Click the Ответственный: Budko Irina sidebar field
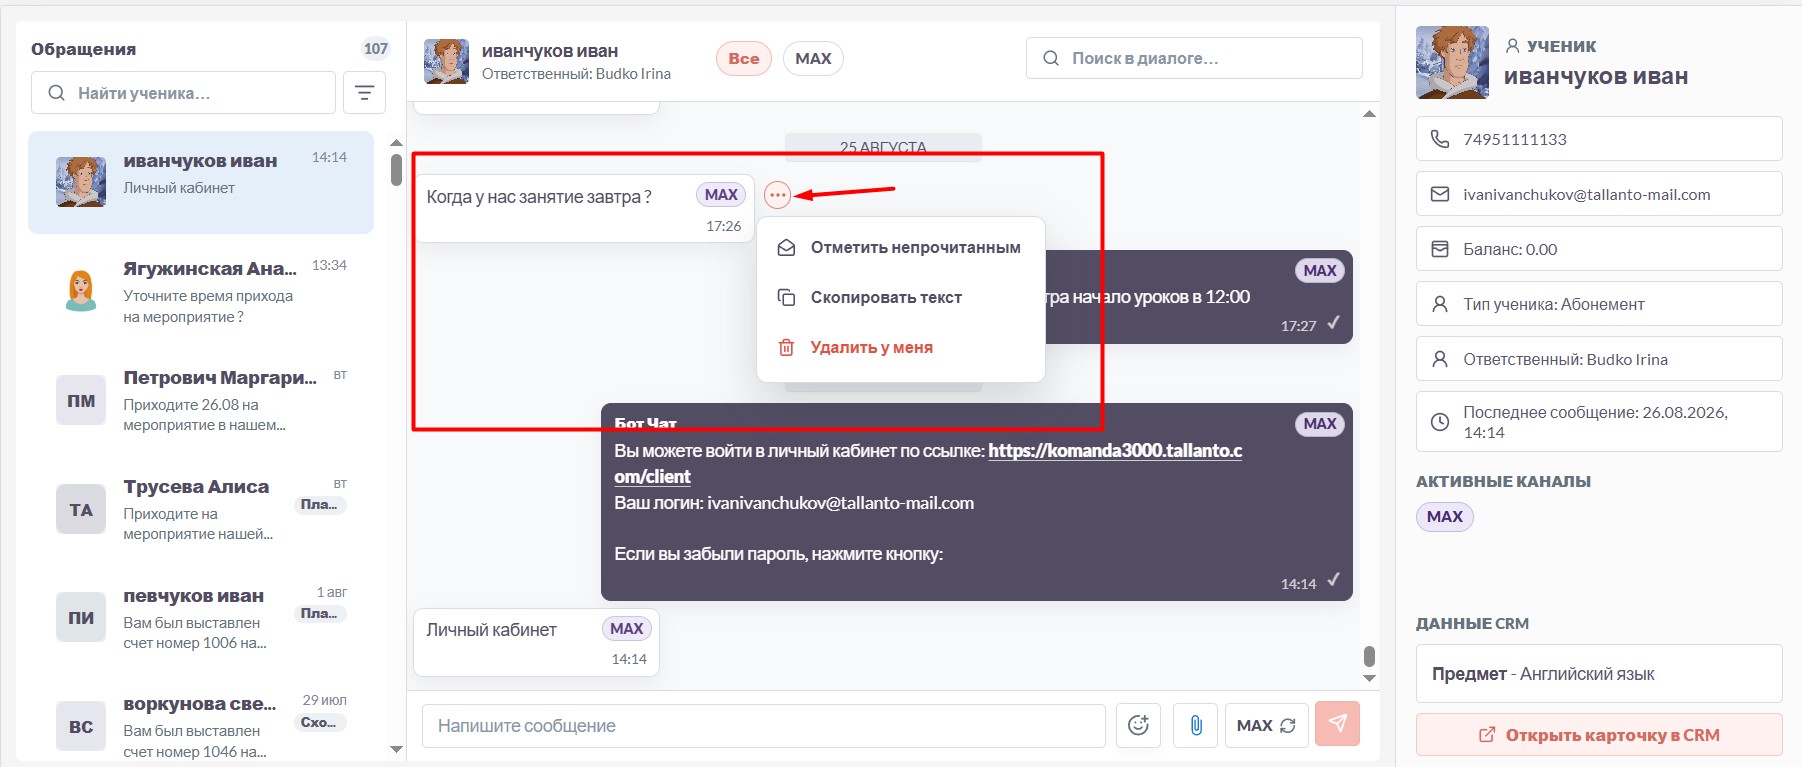This screenshot has height=767, width=1802. pyautogui.click(x=1599, y=359)
